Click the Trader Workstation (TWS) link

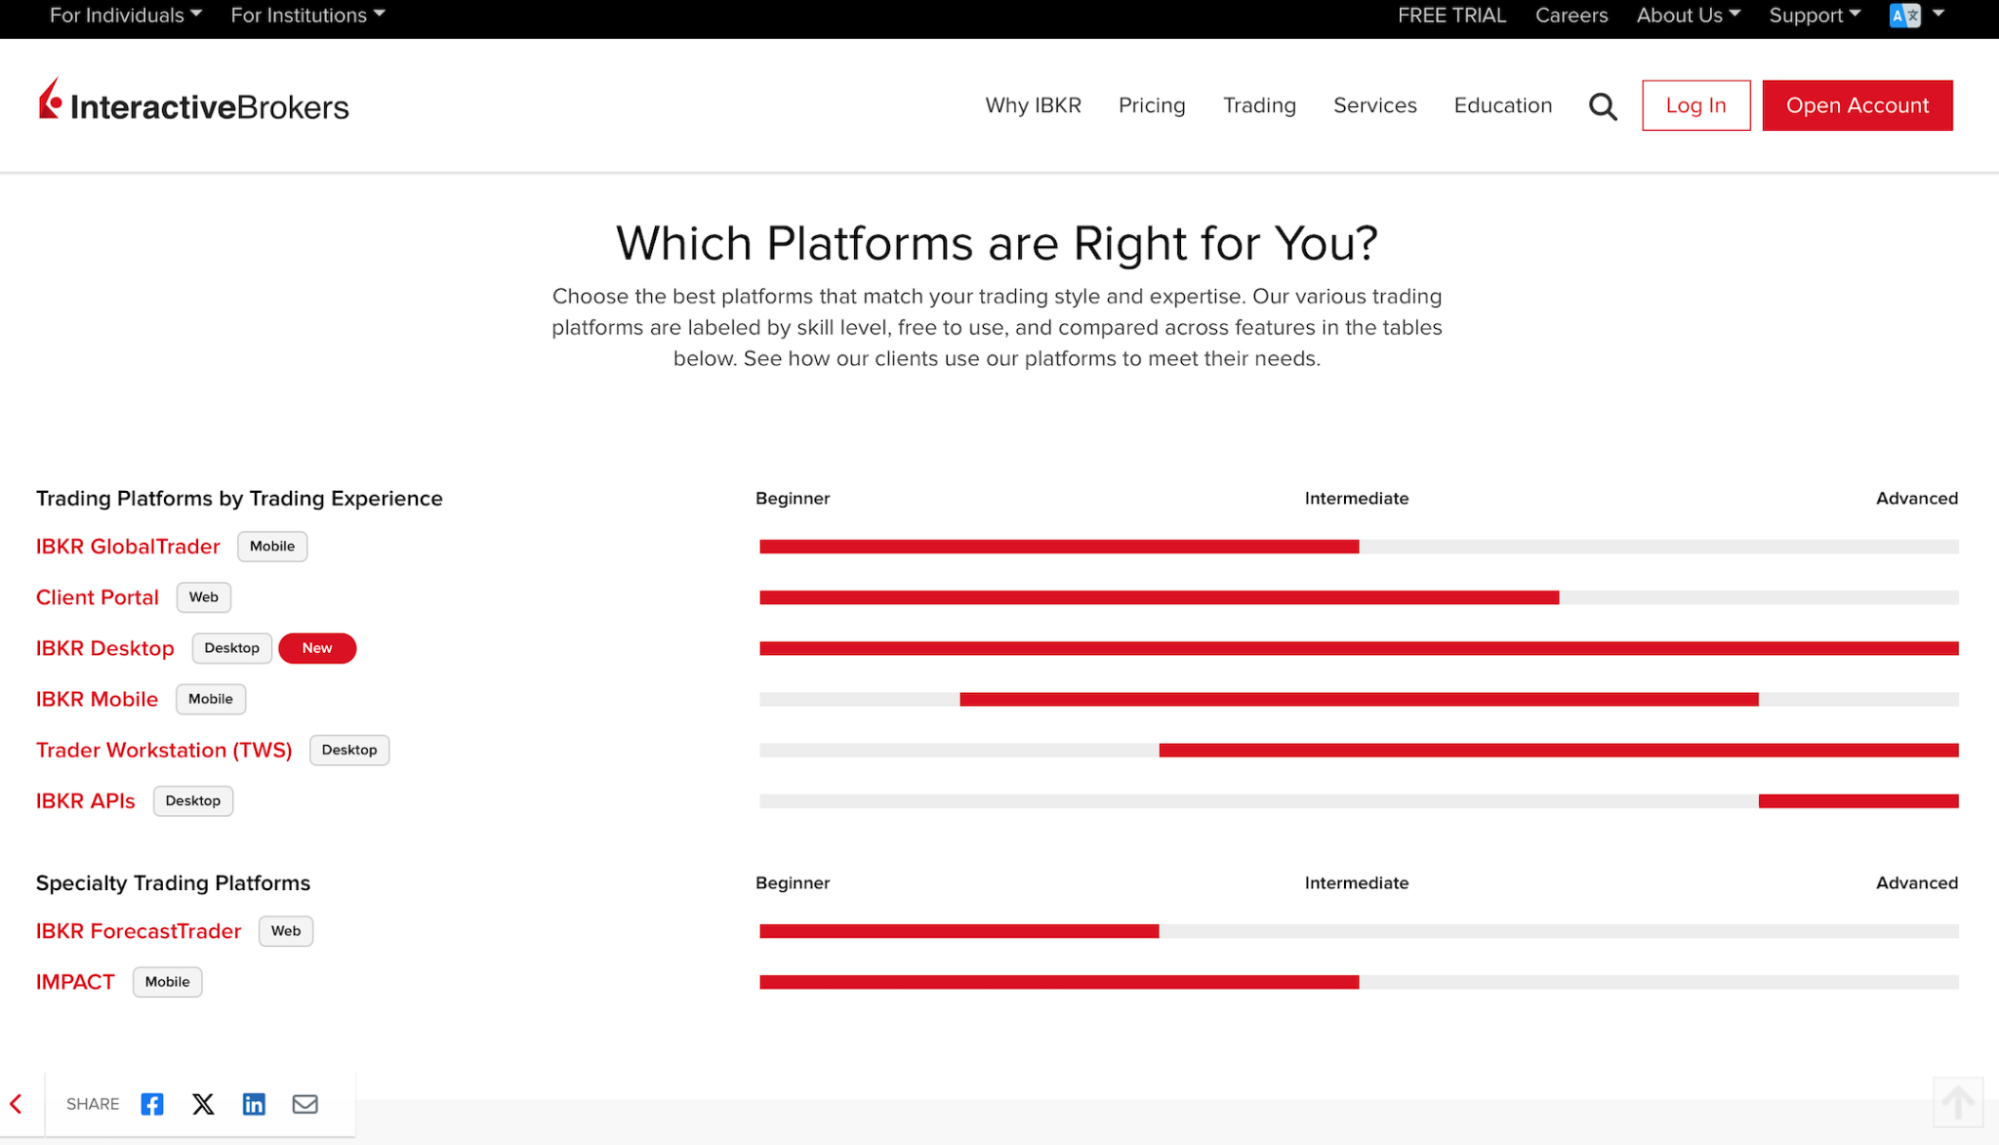pyautogui.click(x=165, y=750)
